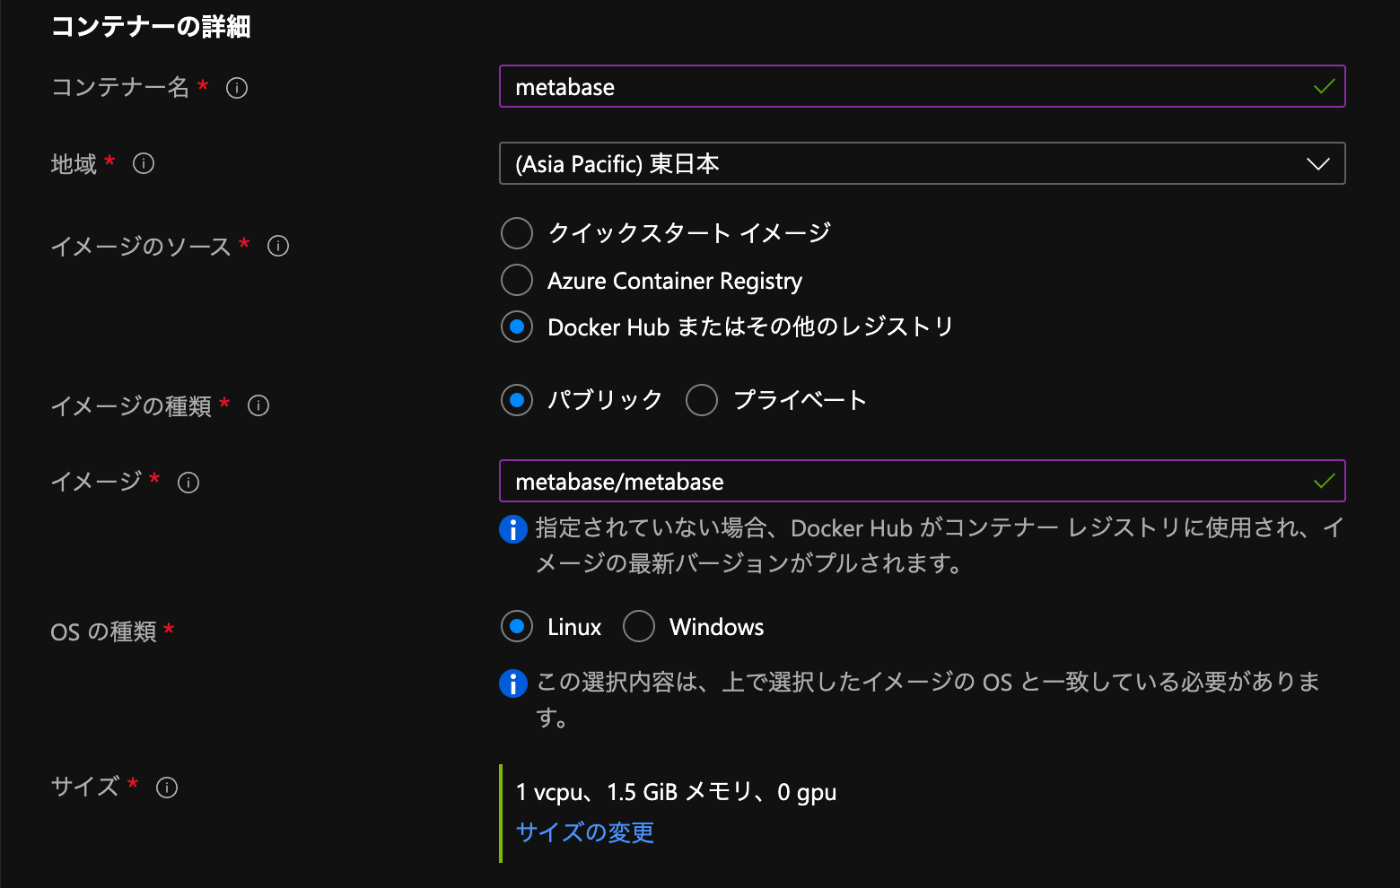Click info icon next to サイズ
This screenshot has width=1400, height=888.
[167, 788]
